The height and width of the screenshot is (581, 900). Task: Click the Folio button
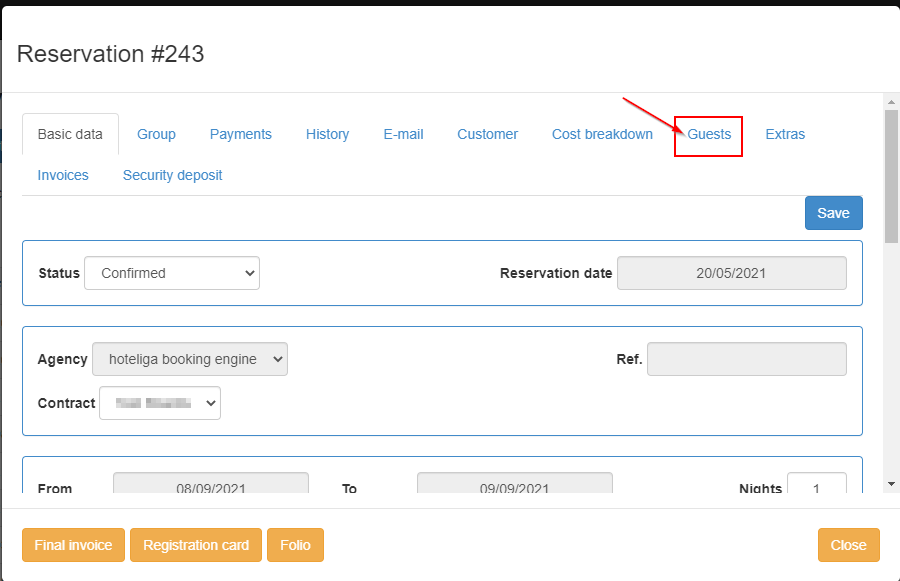pyautogui.click(x=295, y=545)
